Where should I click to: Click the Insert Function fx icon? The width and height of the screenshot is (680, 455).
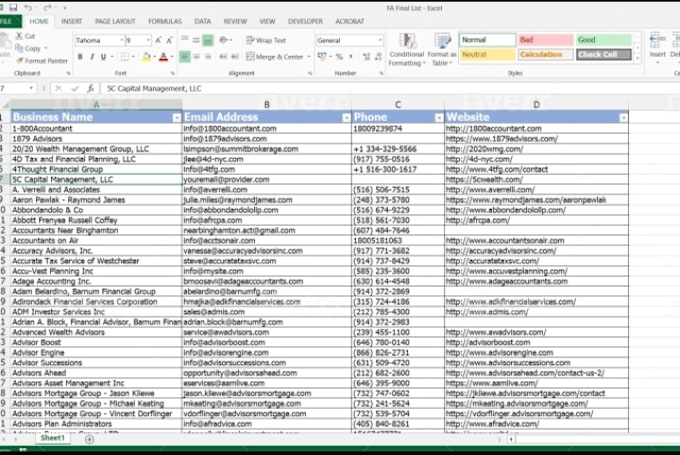(x=90, y=88)
